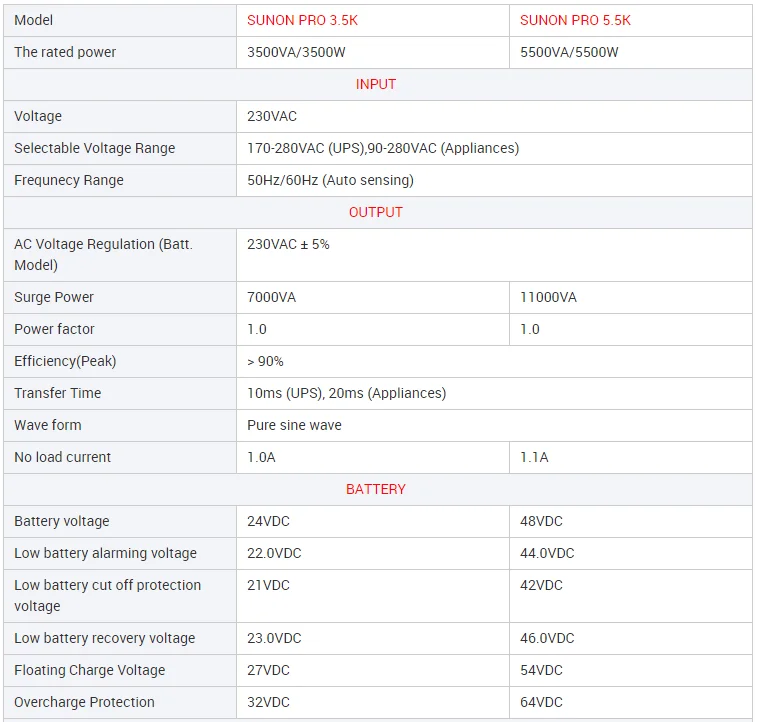
Task: Click the '230VAC' input voltage value
Action: tap(272, 116)
